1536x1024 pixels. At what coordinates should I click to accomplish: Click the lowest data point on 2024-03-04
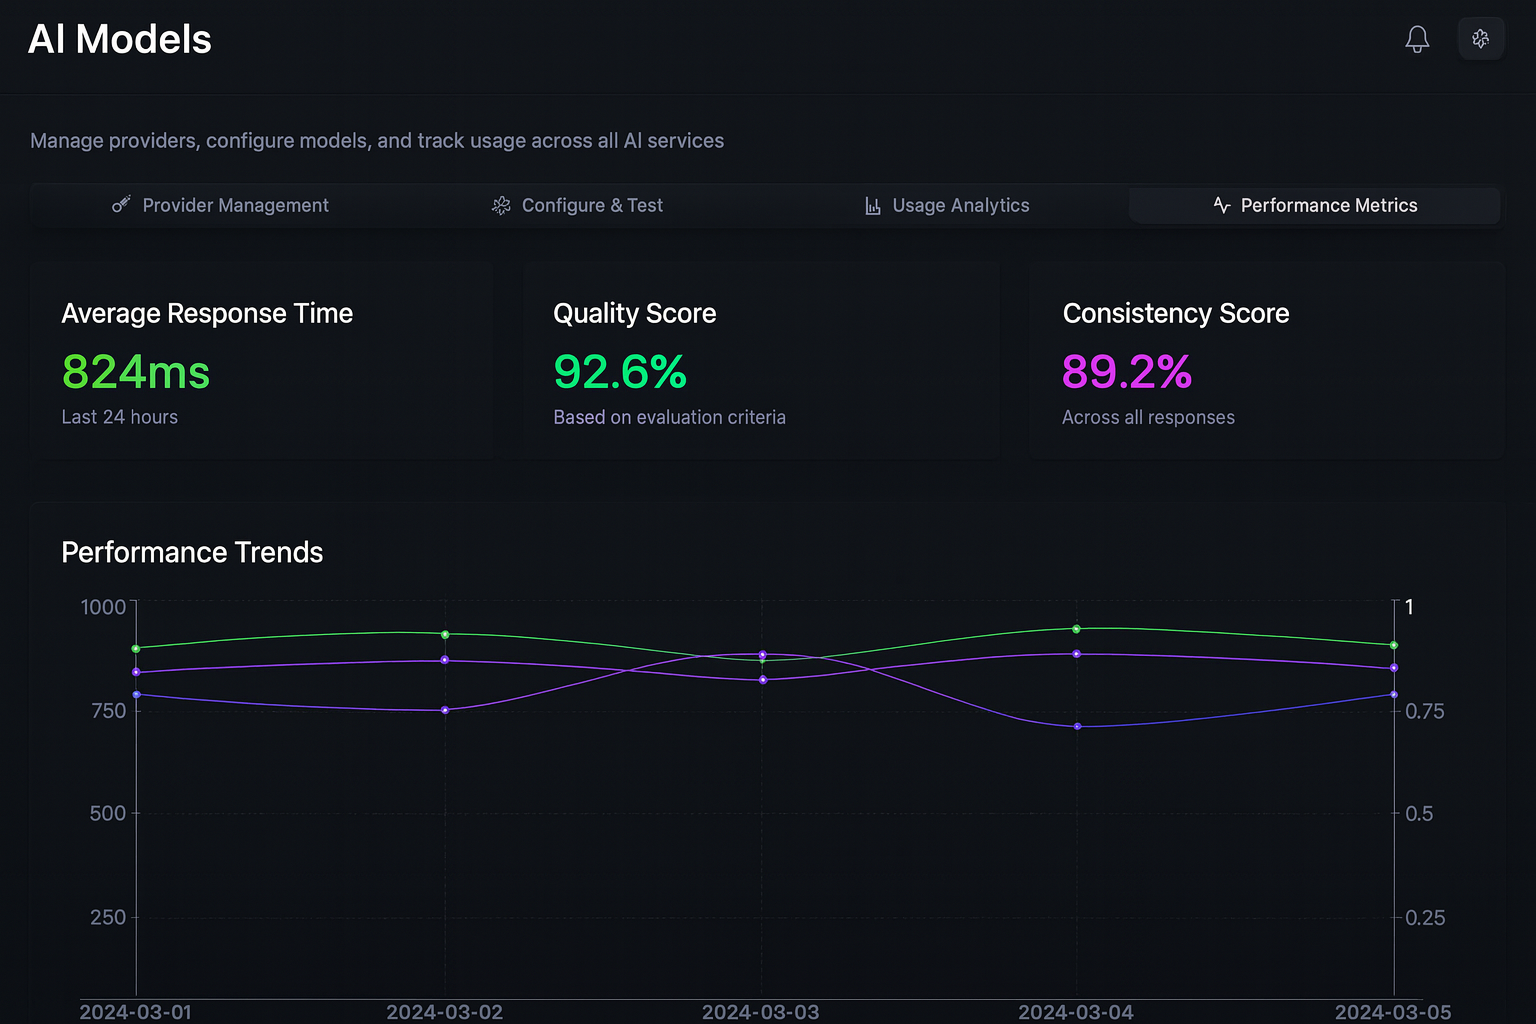(1077, 726)
